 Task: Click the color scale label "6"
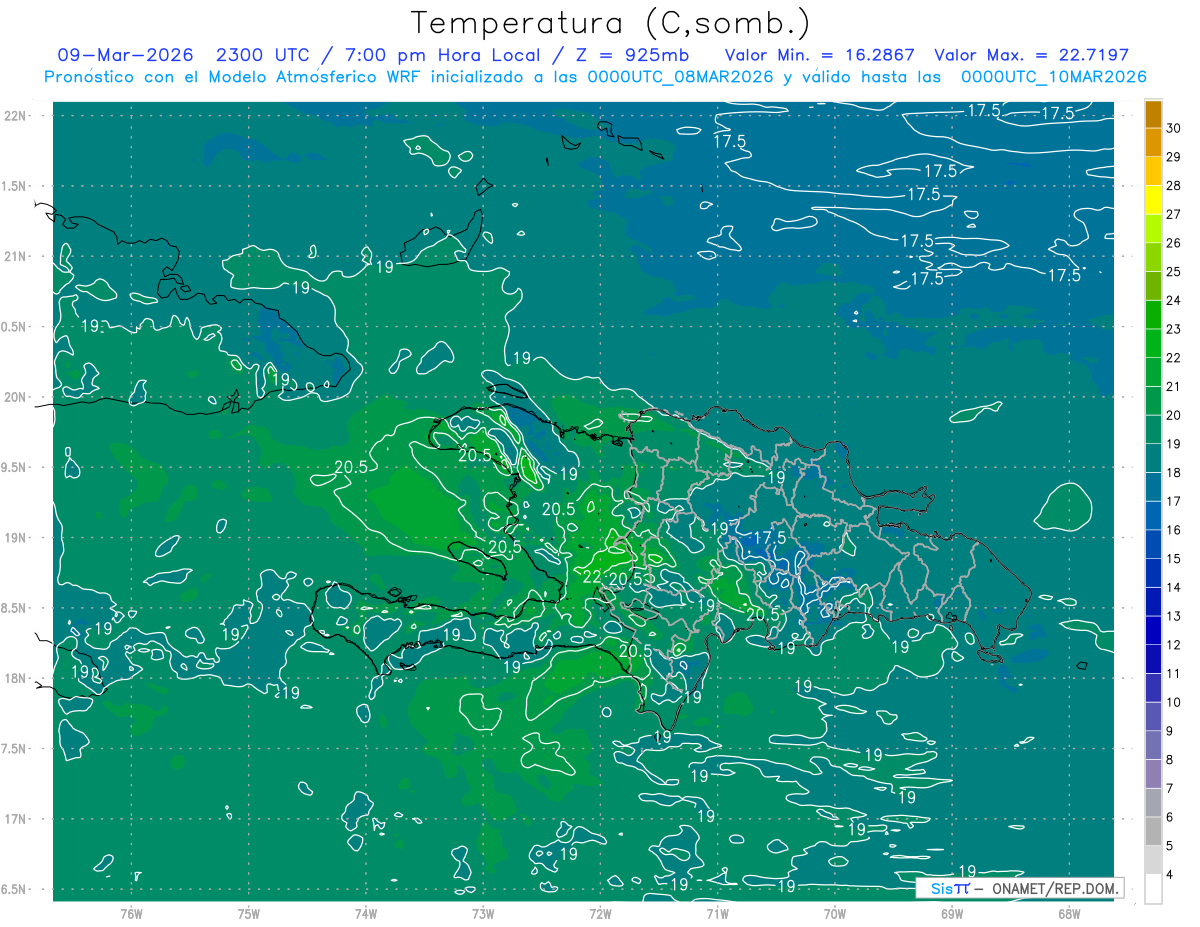1170,817
